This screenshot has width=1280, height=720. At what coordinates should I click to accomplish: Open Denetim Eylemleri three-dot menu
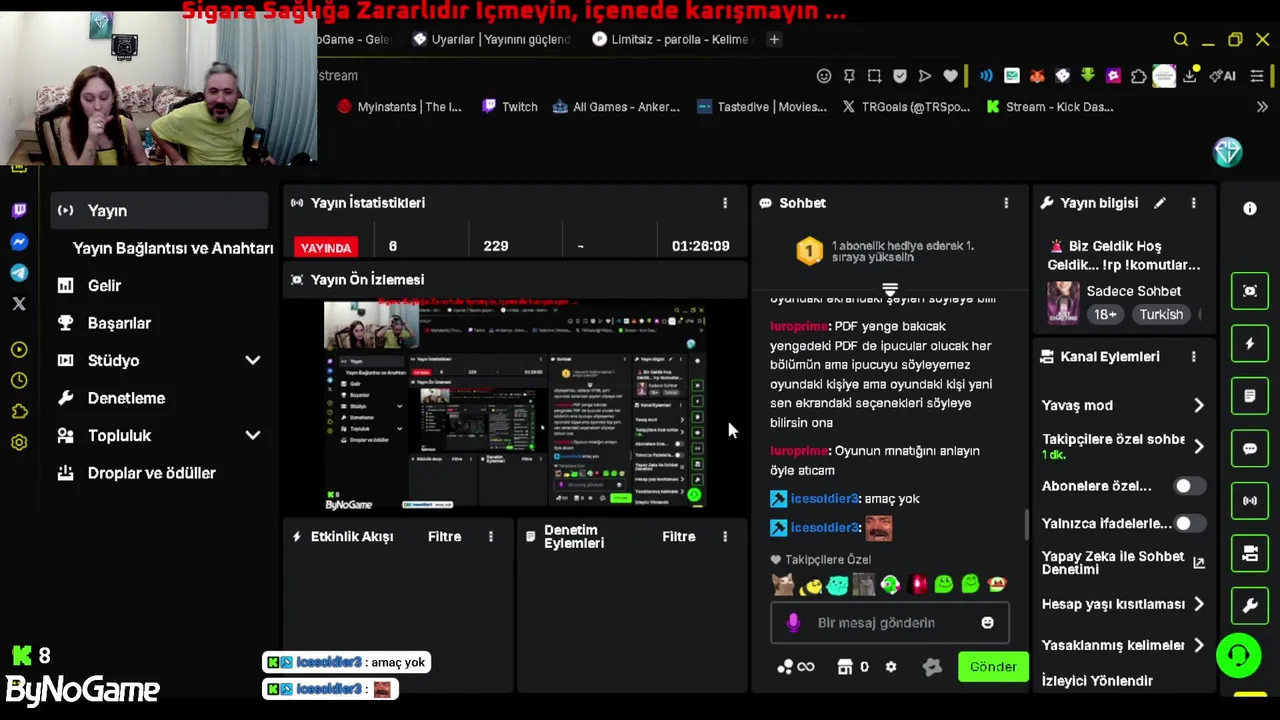click(x=725, y=537)
